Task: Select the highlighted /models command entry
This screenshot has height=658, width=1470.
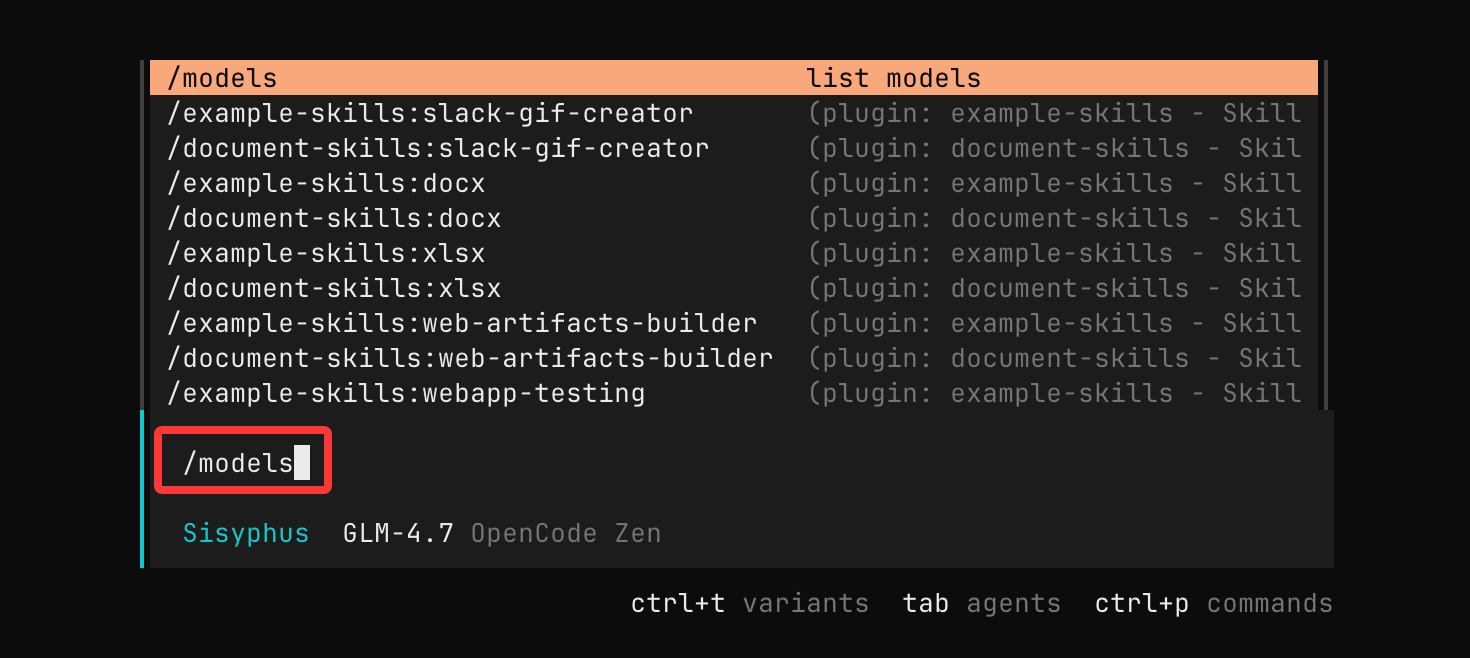Action: click(222, 78)
